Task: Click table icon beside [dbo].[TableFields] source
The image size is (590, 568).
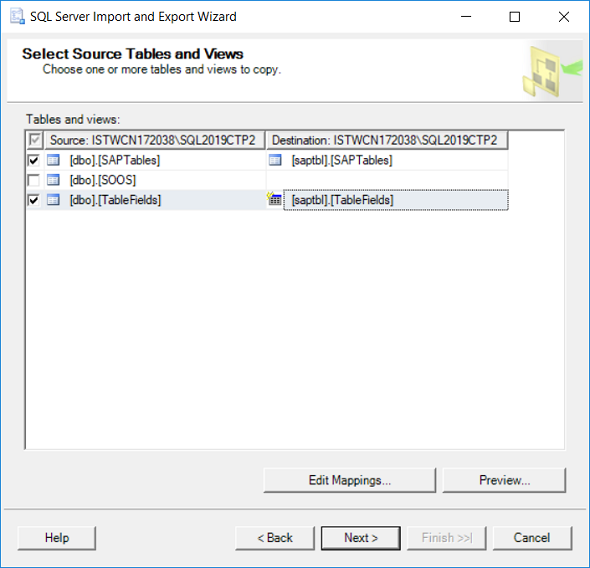Action: pyautogui.click(x=53, y=200)
